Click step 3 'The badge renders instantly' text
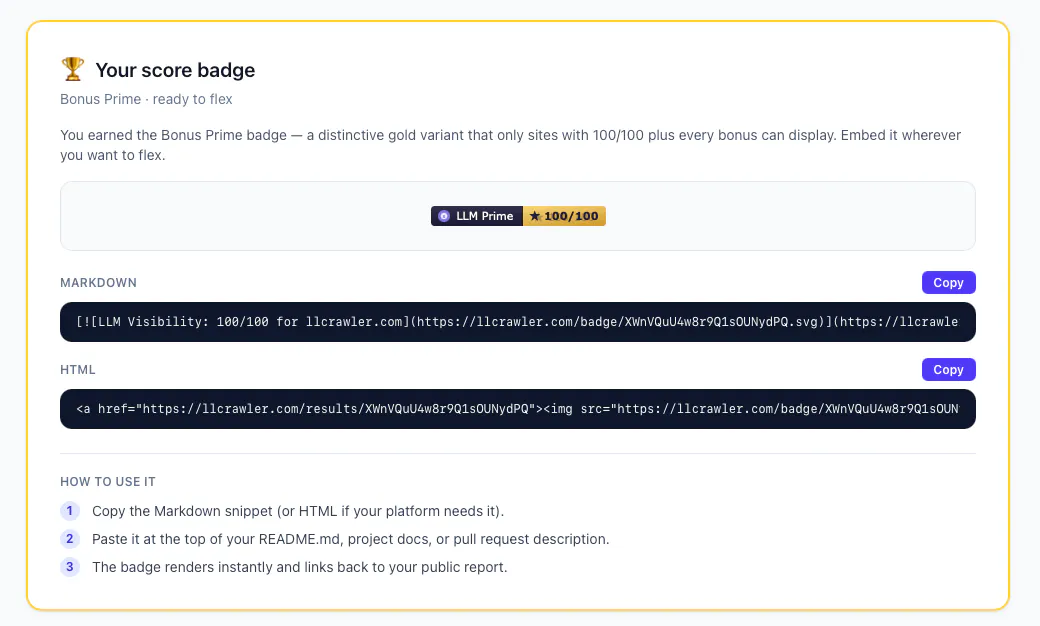This screenshot has width=1040, height=626. [x=299, y=567]
